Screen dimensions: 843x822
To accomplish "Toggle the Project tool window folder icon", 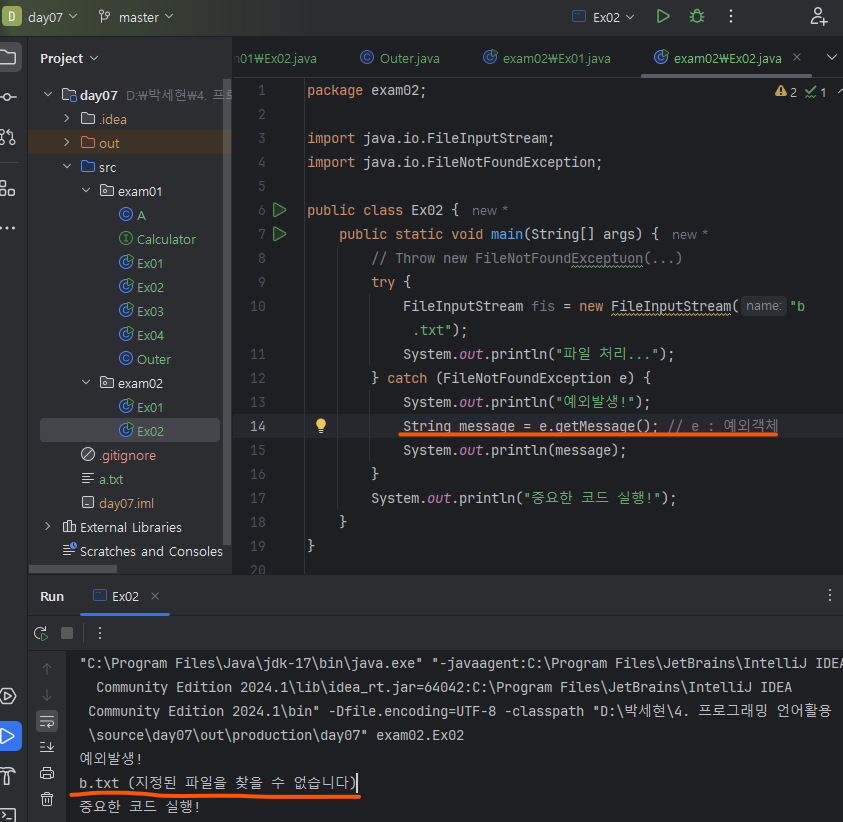I will point(8,57).
